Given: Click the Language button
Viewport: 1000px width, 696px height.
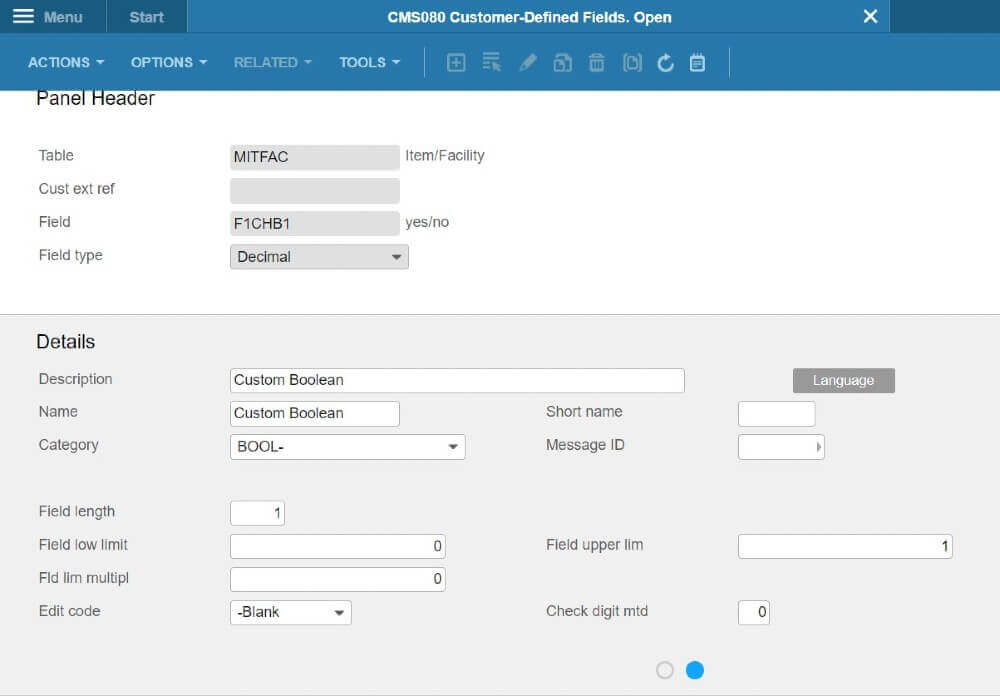Looking at the screenshot, I should tap(843, 380).
